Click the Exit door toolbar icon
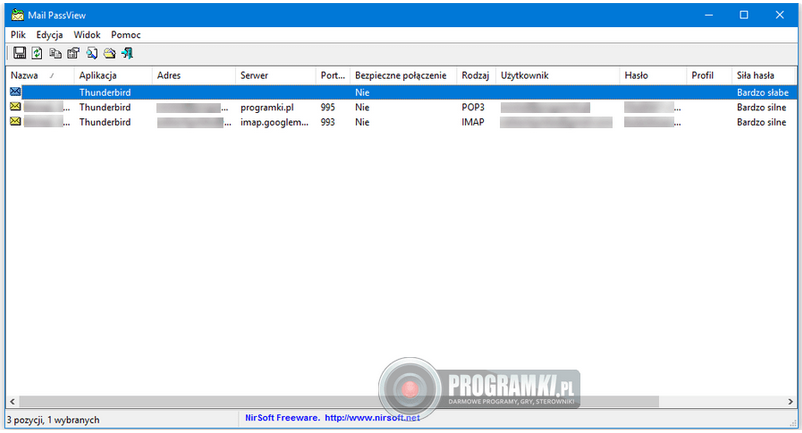The image size is (802, 433). (x=127, y=53)
